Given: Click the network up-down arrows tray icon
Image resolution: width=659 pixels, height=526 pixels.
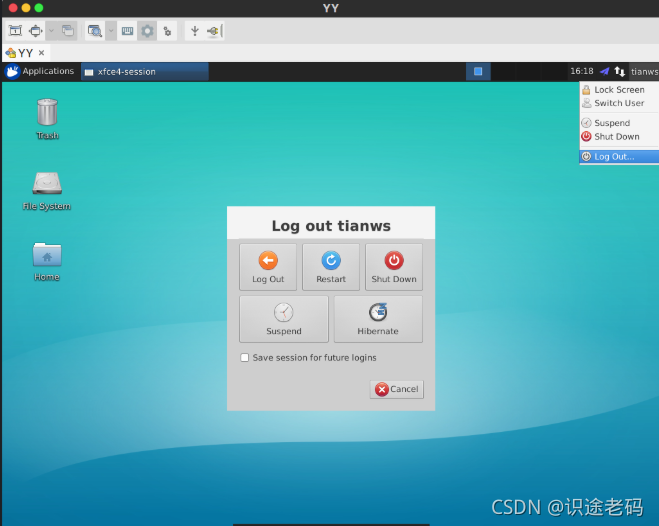Looking at the screenshot, I should pyautogui.click(x=619, y=71).
